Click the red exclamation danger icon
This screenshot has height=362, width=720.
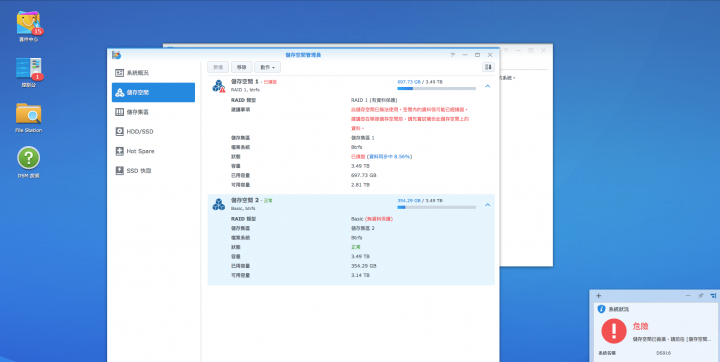click(613, 331)
